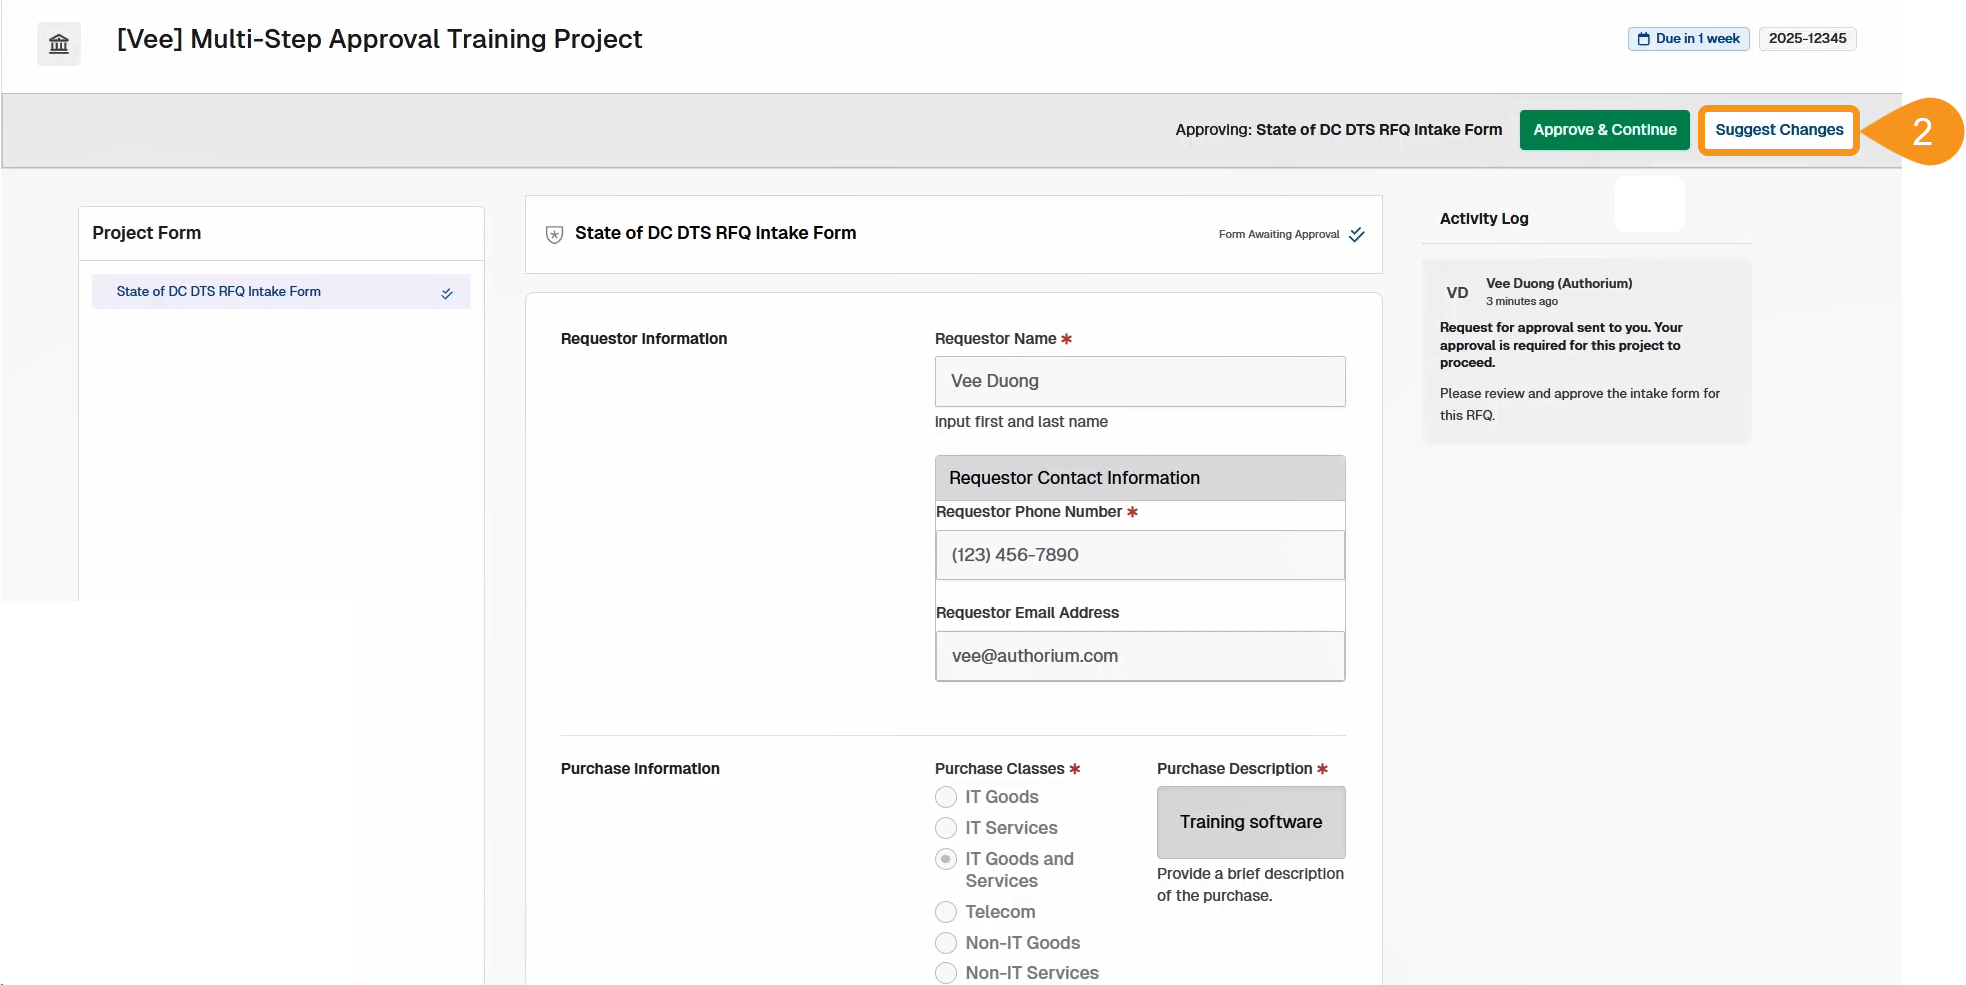Click the shield icon beside the form title

tap(554, 234)
